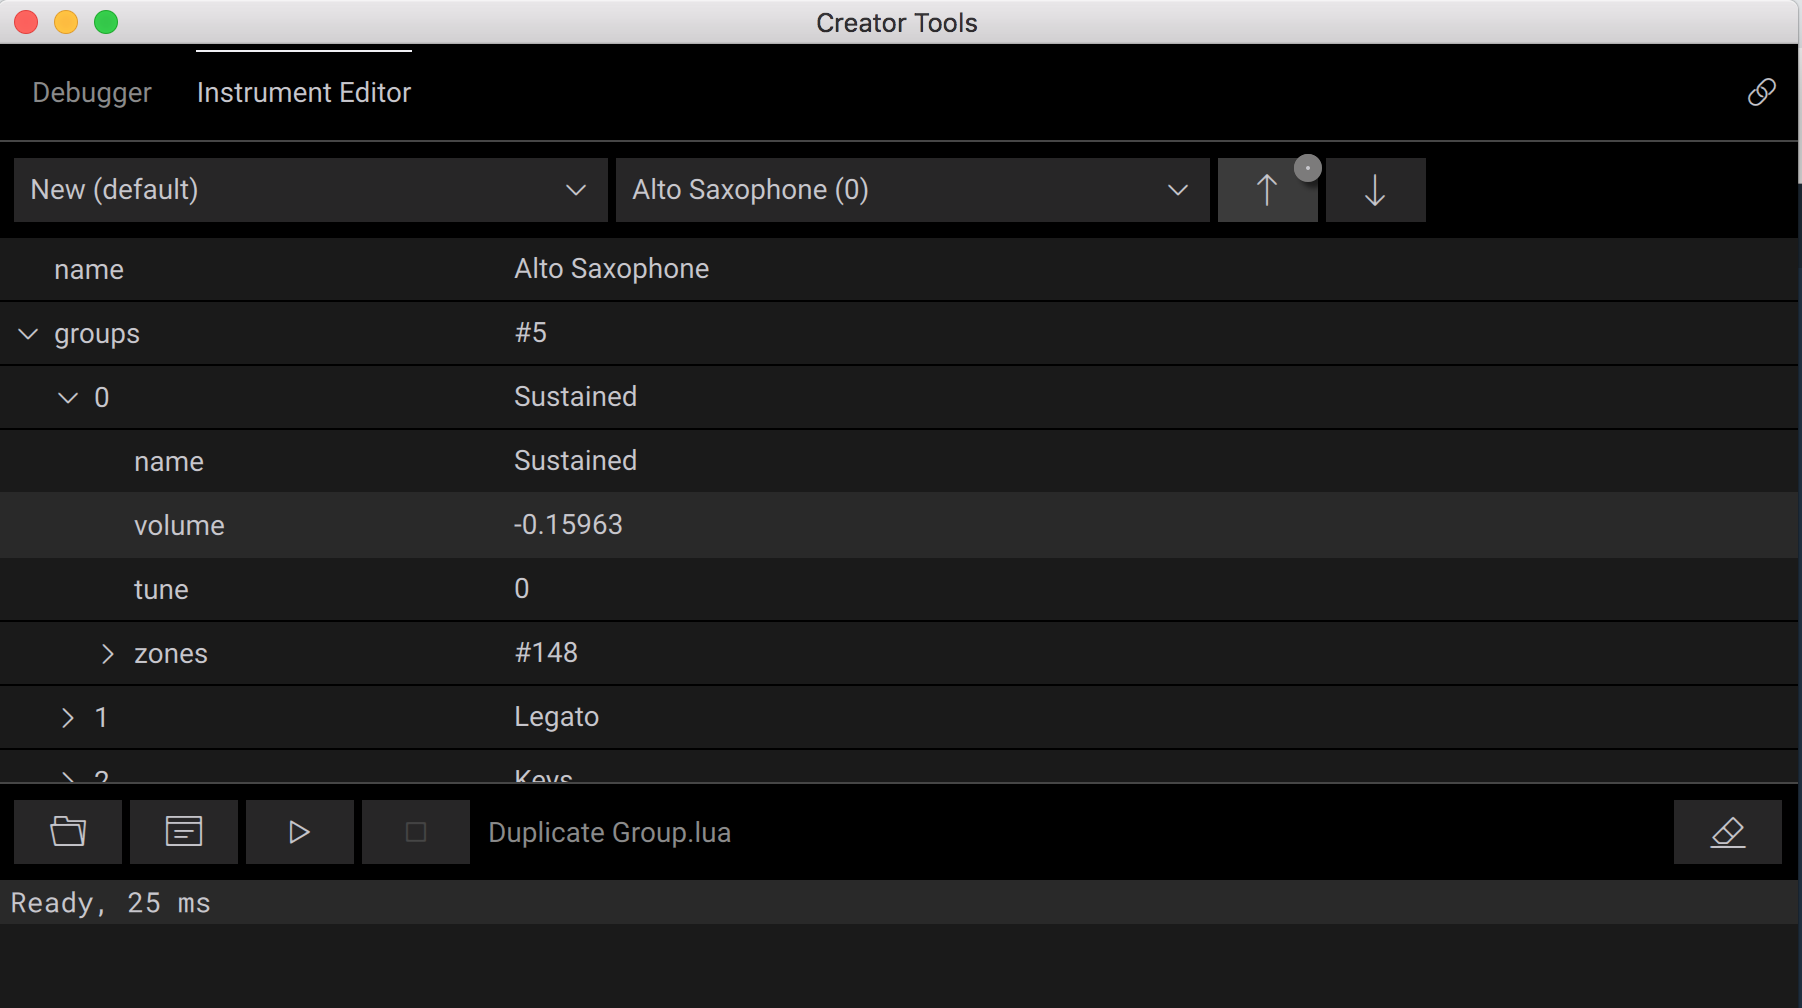The height and width of the screenshot is (1008, 1802).
Task: Click the green macOS zoom button
Action: tap(106, 22)
